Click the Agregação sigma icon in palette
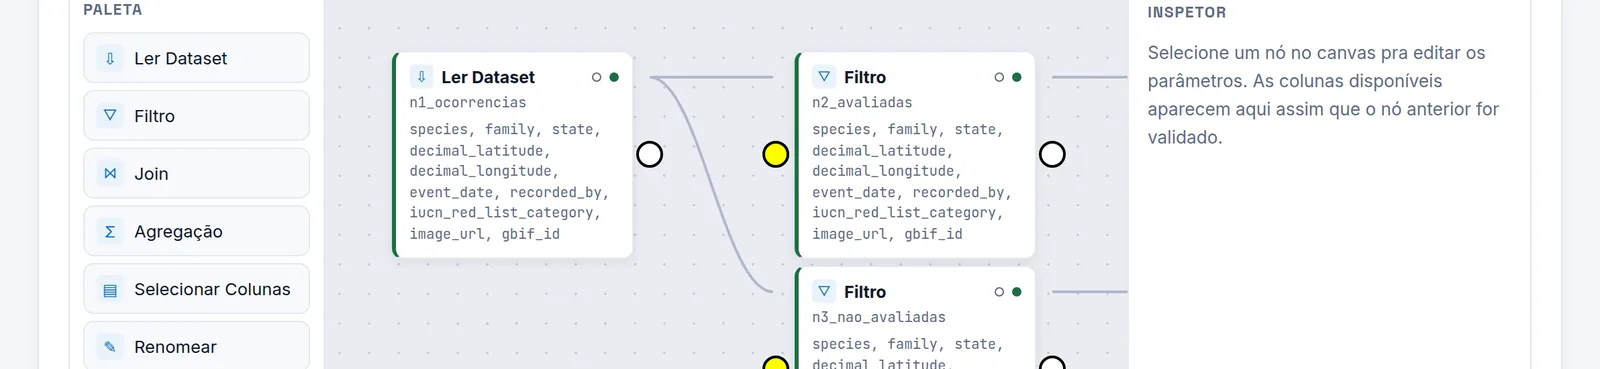The height and width of the screenshot is (369, 1600). 110,231
